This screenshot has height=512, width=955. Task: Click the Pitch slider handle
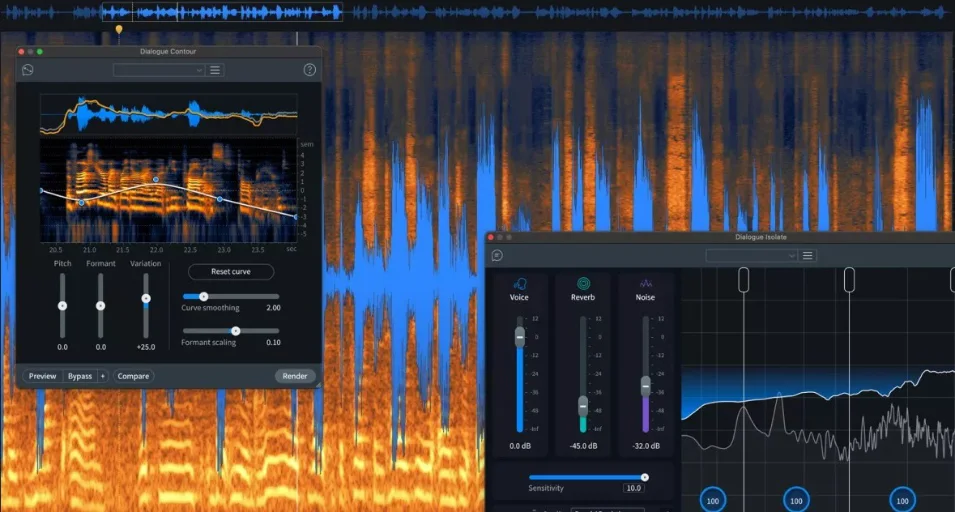[x=62, y=306]
